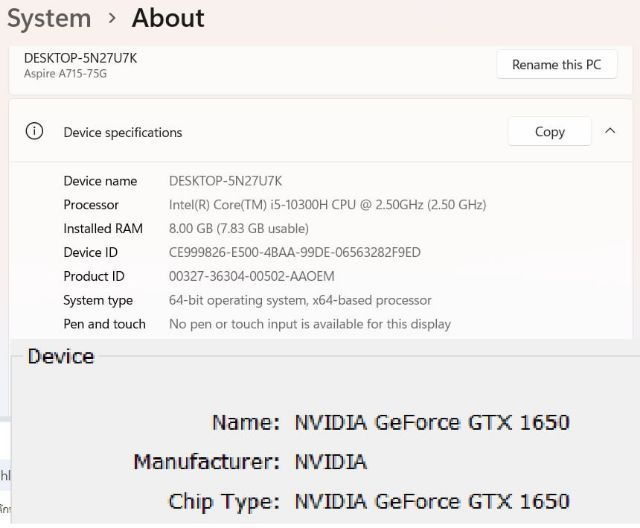Copy the device specifications
Viewport: 640px width, 528px height.
549,131
